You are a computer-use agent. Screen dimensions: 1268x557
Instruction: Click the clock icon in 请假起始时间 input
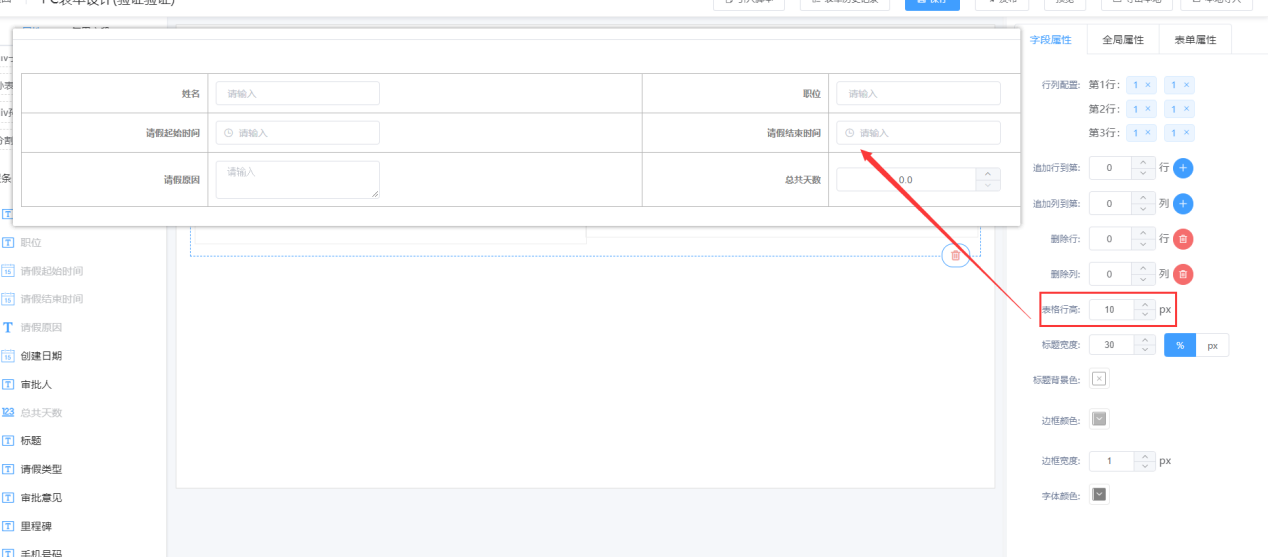coord(229,133)
